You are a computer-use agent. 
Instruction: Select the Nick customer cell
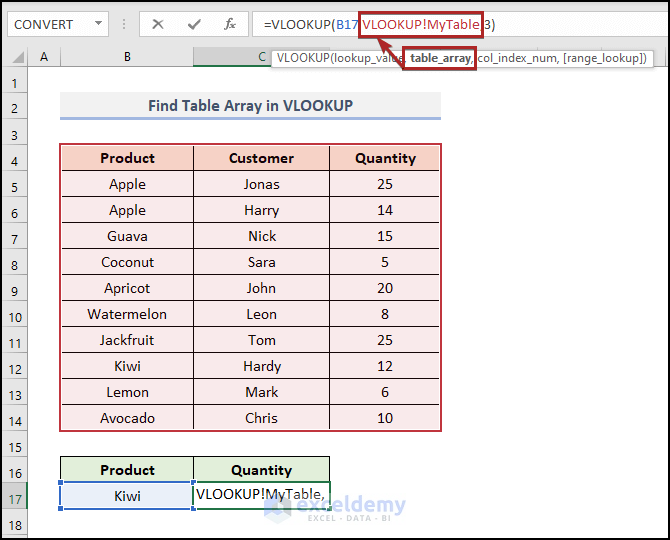click(x=262, y=236)
